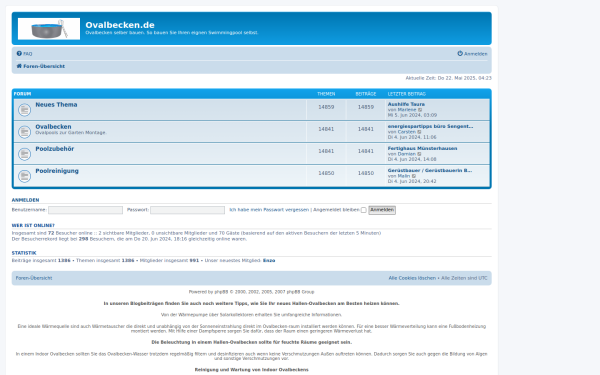Image resolution: width=600 pixels, height=375 pixels.
Task: Click the Poolzubehör forum row icon
Action: 24,154
